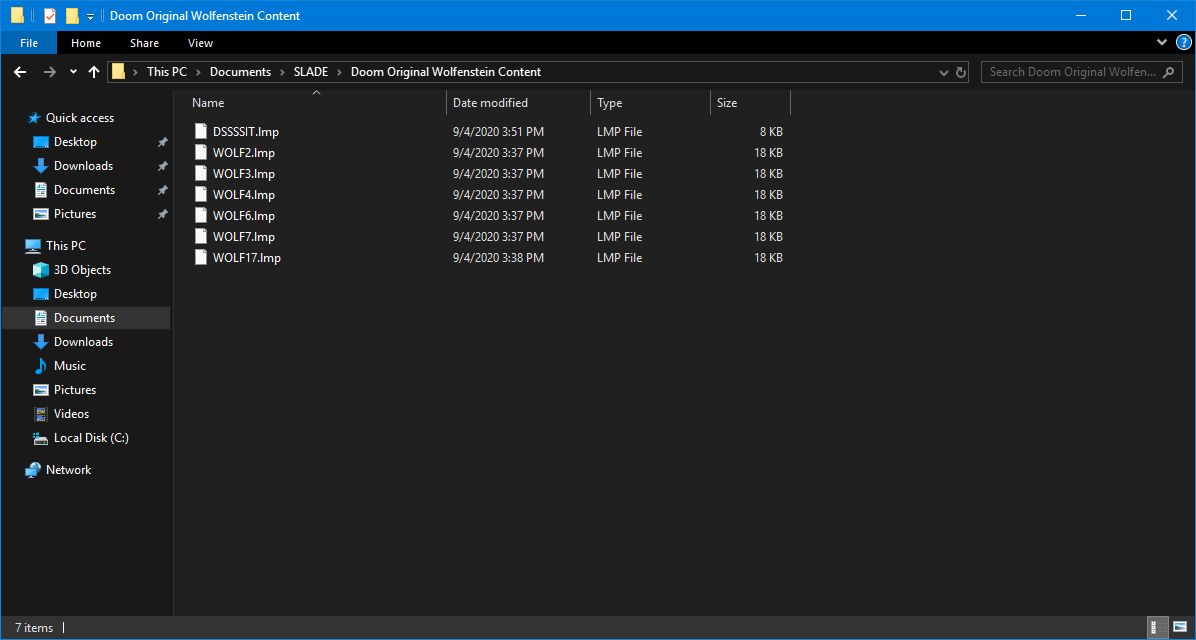This screenshot has width=1196, height=640.
Task: Click the pin icon next to Desktop
Action: pyautogui.click(x=162, y=142)
